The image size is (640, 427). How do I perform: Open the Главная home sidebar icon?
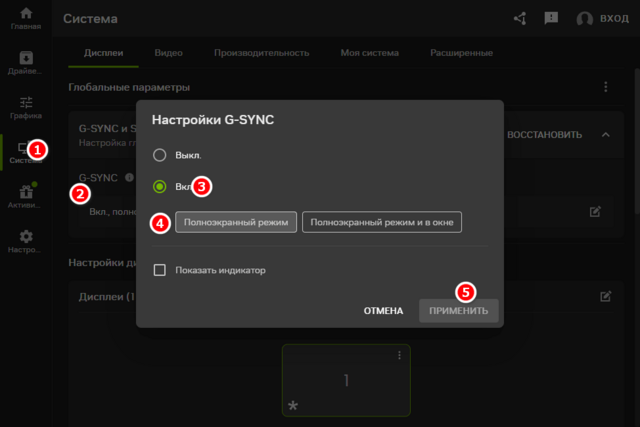tap(26, 18)
